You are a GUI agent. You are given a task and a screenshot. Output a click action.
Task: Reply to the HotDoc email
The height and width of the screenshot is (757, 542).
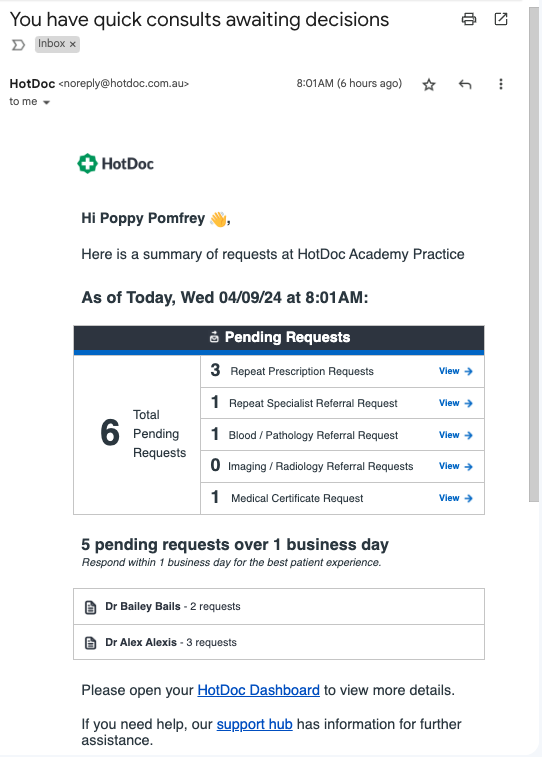click(465, 84)
